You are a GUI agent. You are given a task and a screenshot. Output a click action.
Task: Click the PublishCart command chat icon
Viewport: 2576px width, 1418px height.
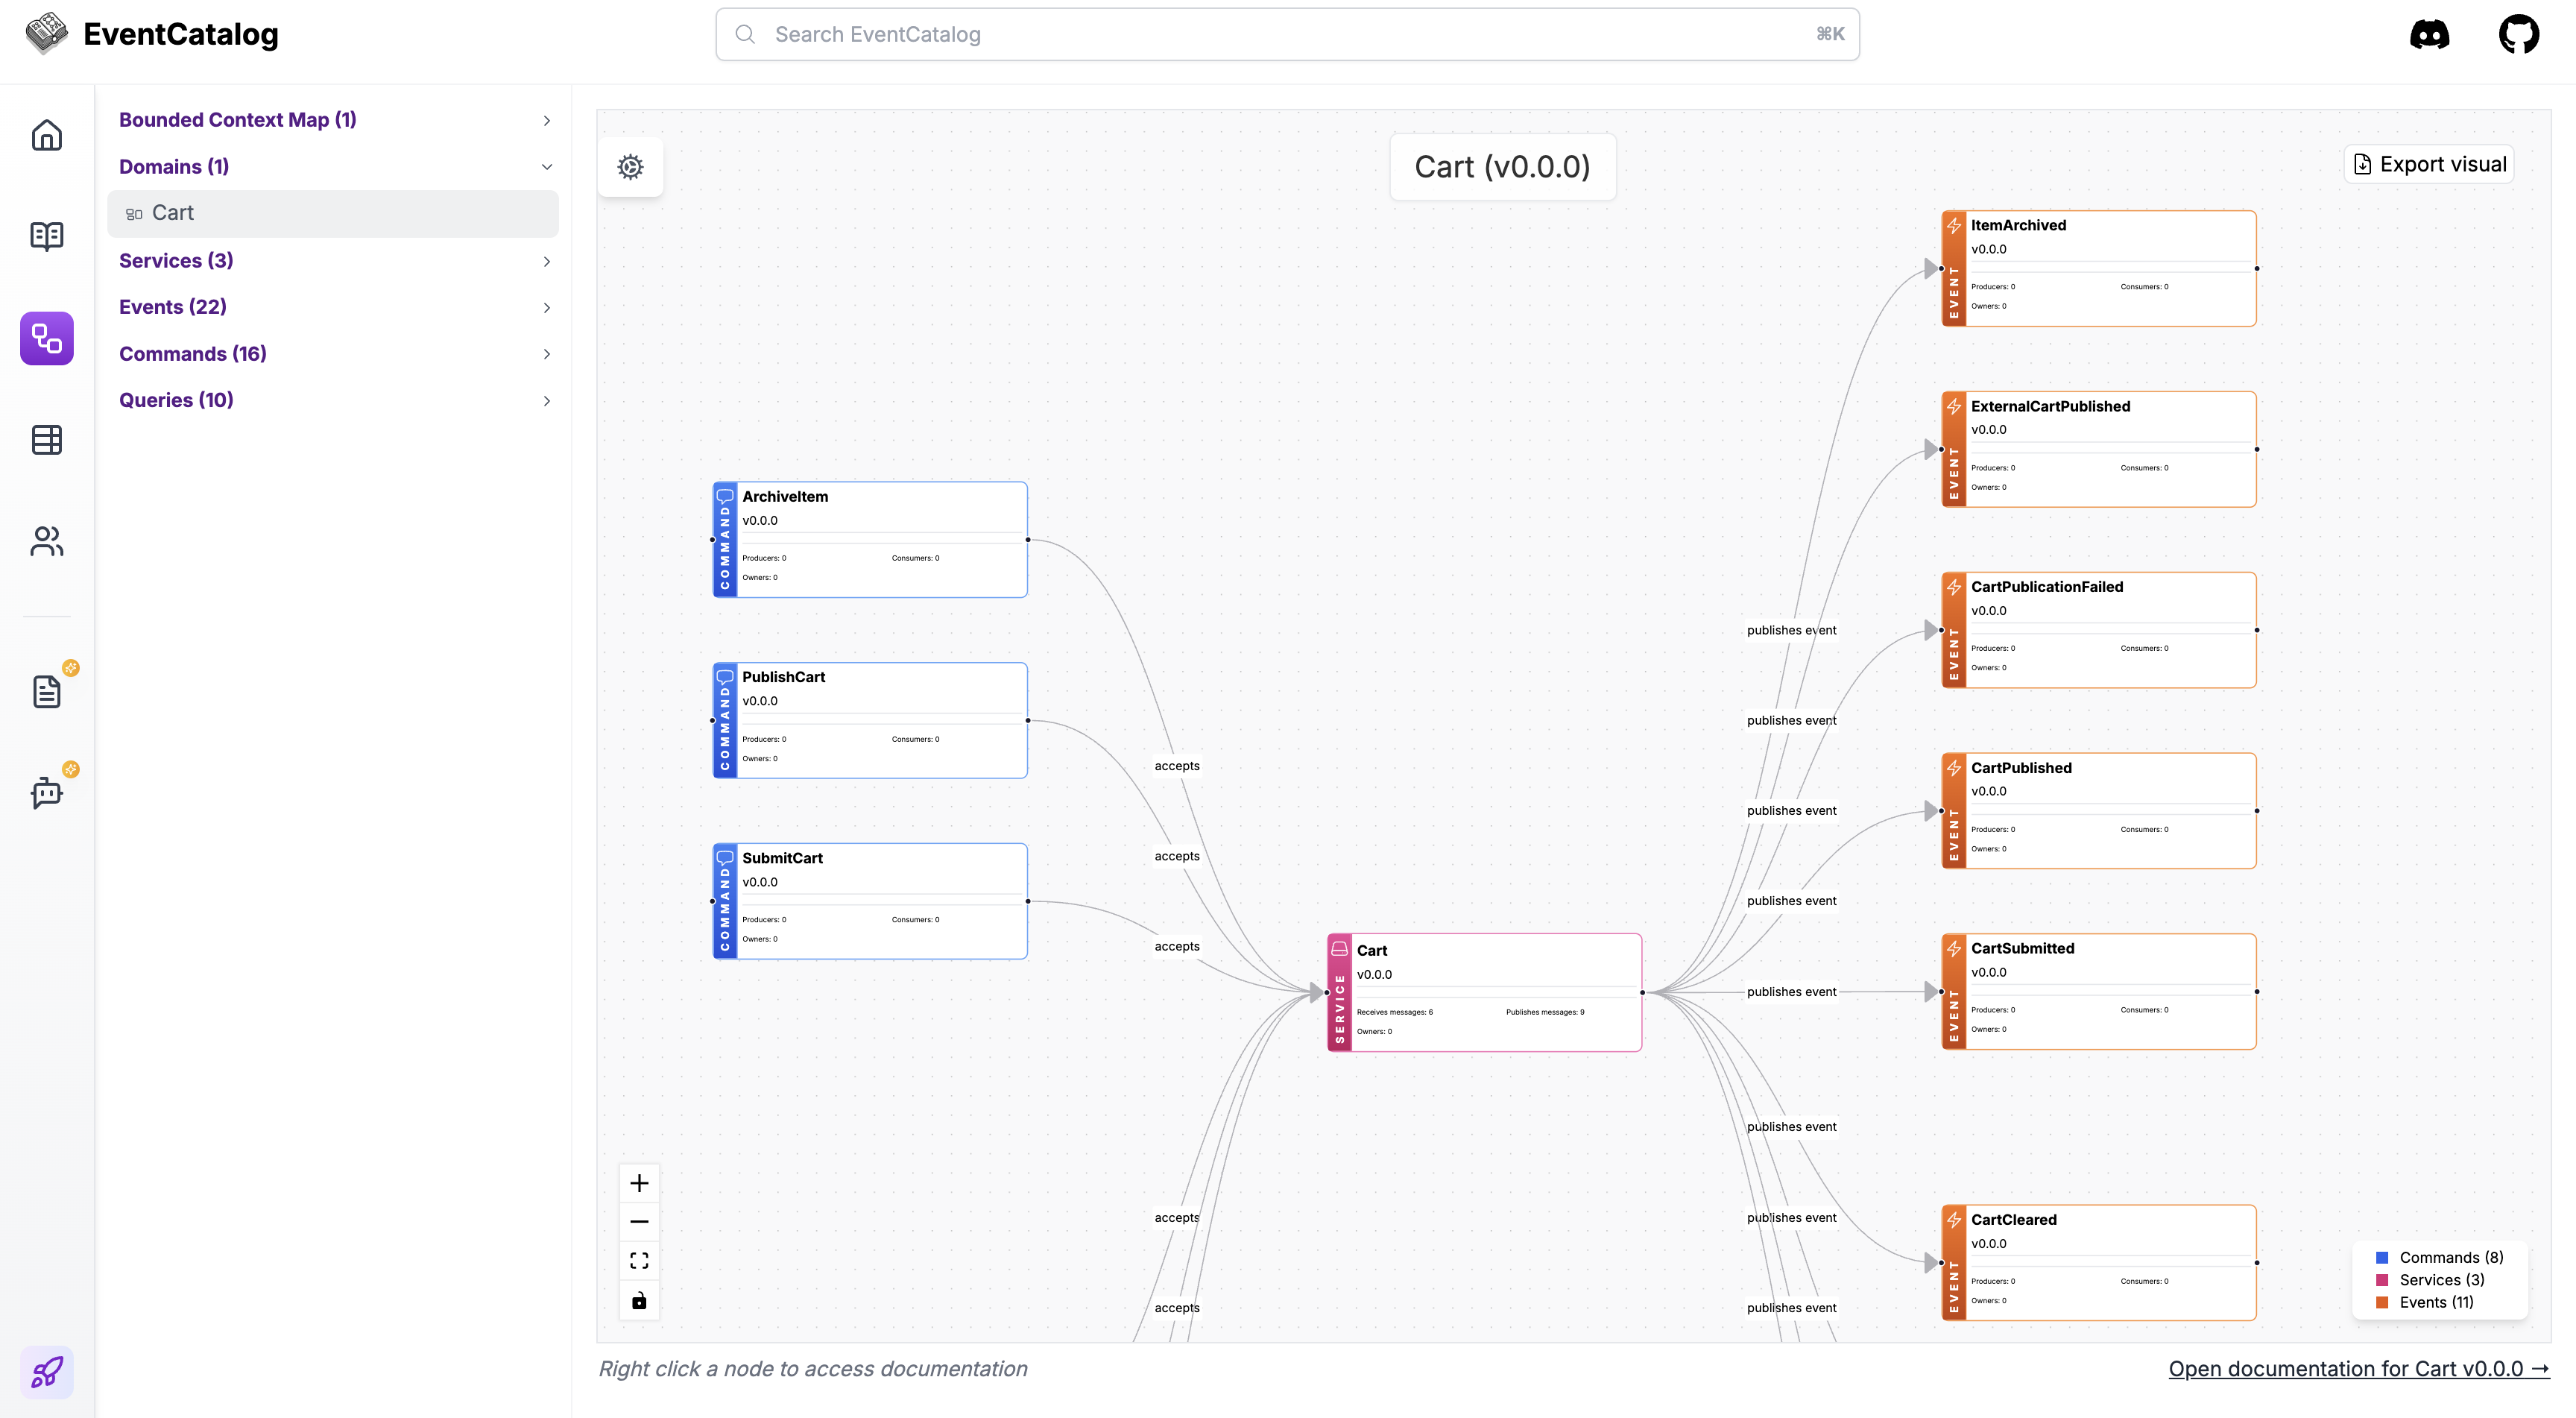[x=725, y=677]
